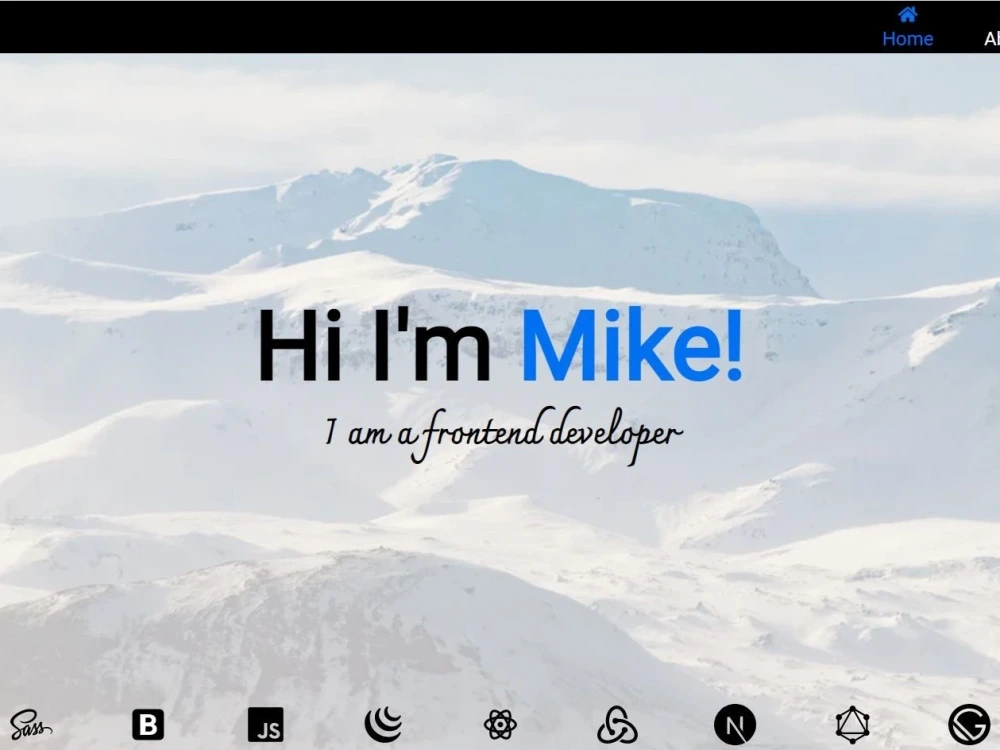Click the Bootstrap B icon
The image size is (1000, 750).
pyautogui.click(x=148, y=724)
